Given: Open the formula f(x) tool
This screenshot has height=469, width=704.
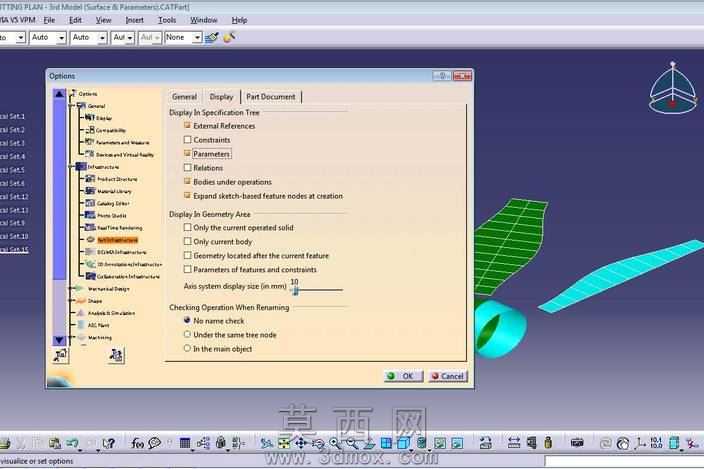Looking at the screenshot, I should click(x=137, y=443).
